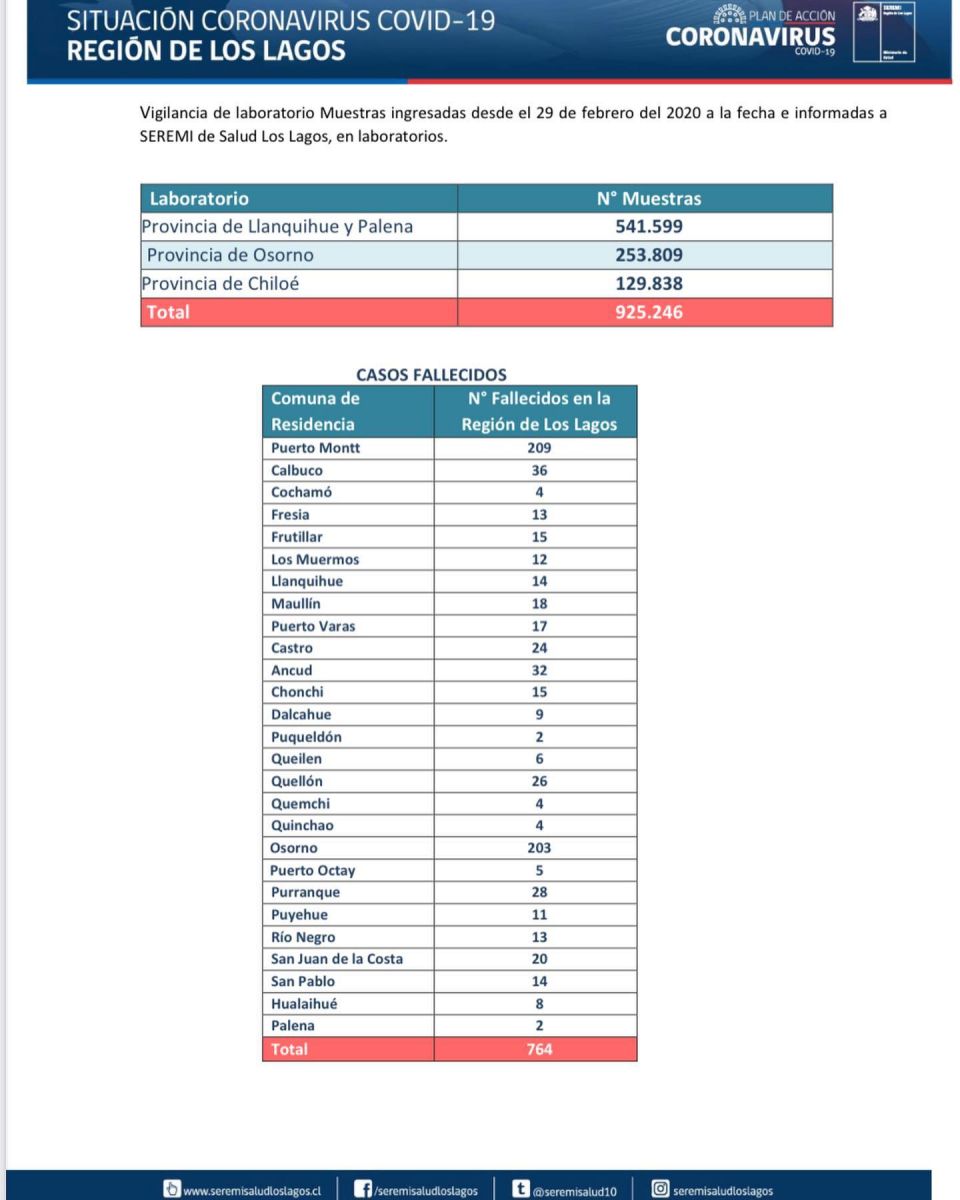Select the San Juan de la Costa row

pos(449,959)
